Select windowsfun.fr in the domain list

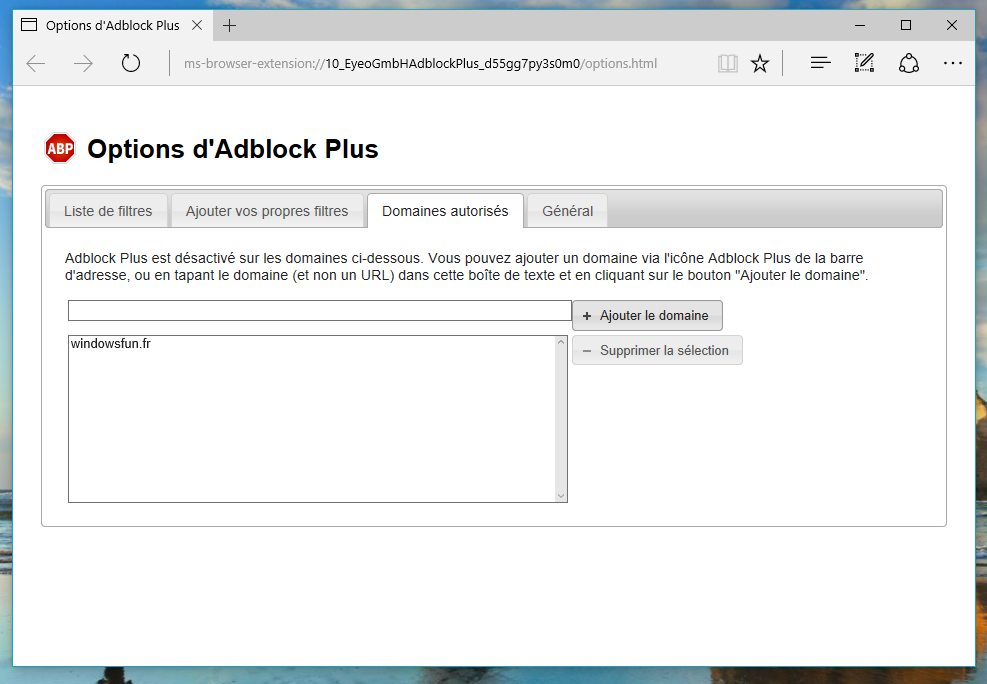tap(111, 344)
